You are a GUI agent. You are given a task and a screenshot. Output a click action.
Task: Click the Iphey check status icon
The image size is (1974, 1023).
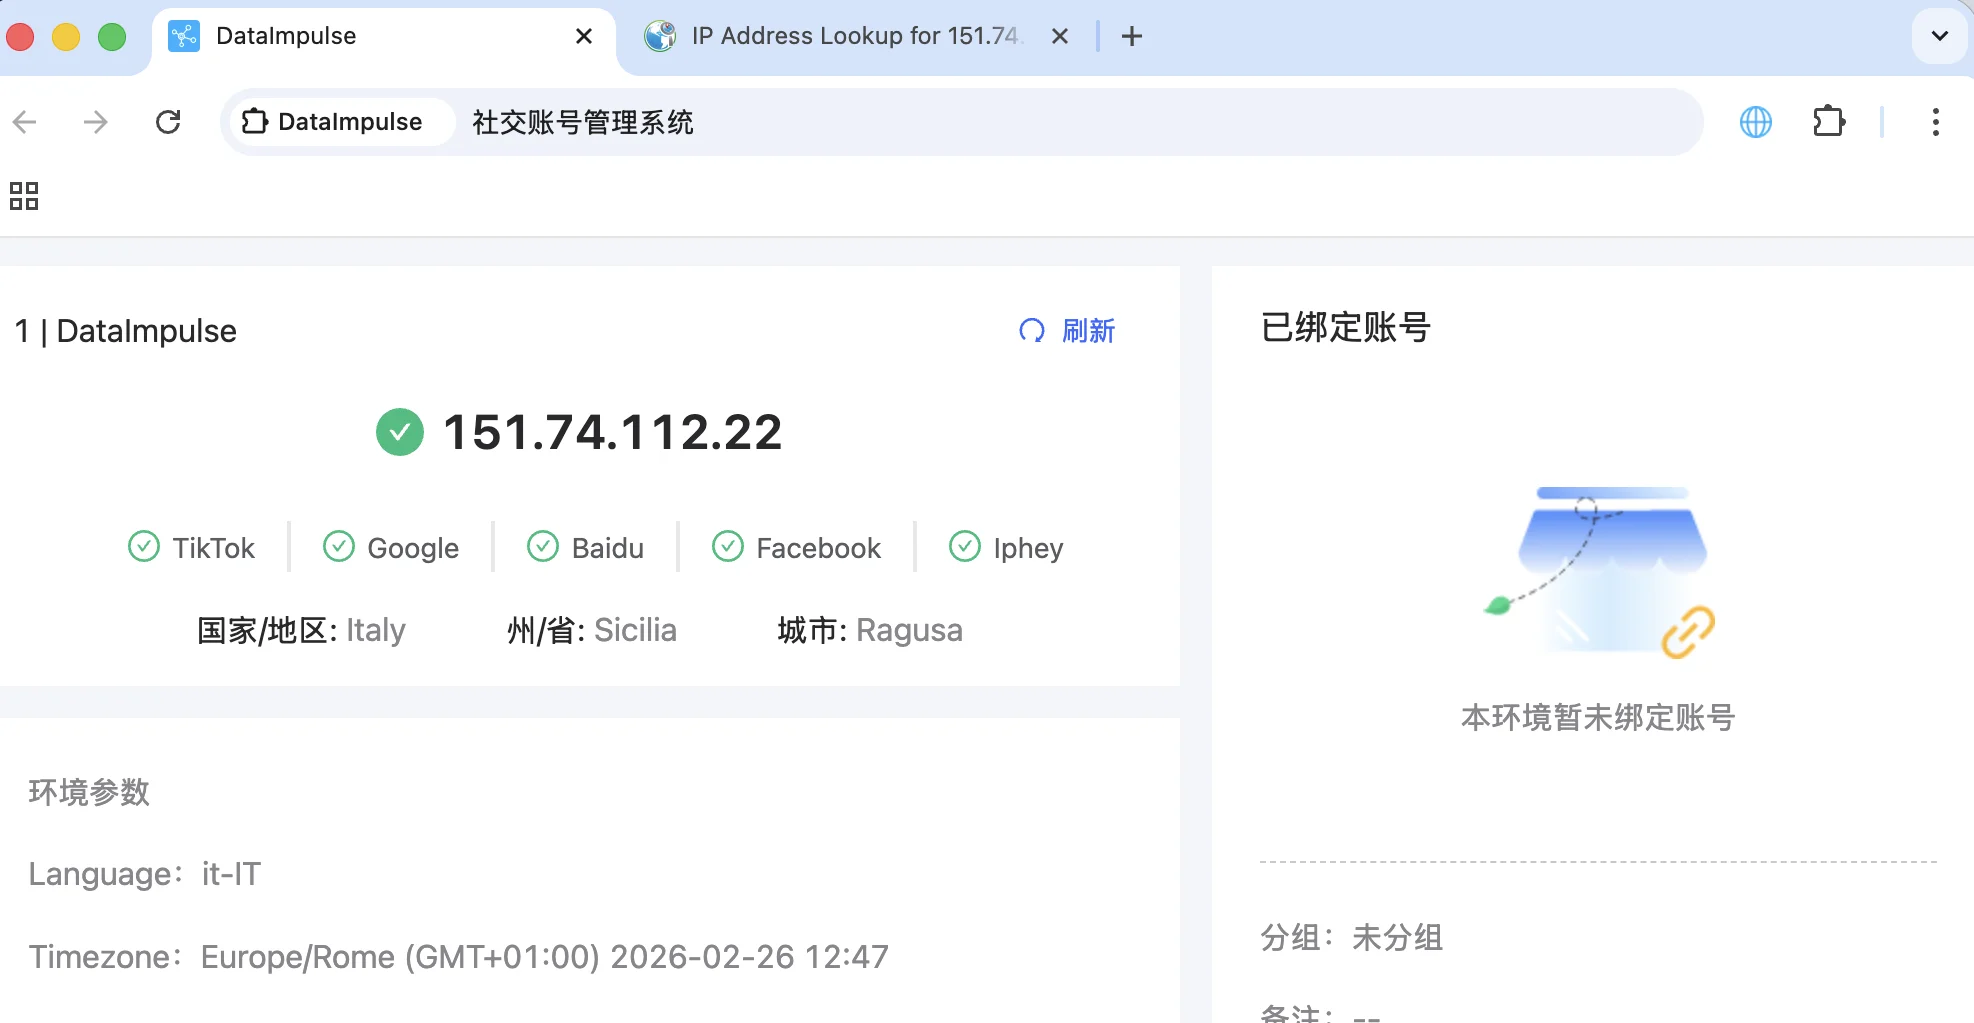963,547
